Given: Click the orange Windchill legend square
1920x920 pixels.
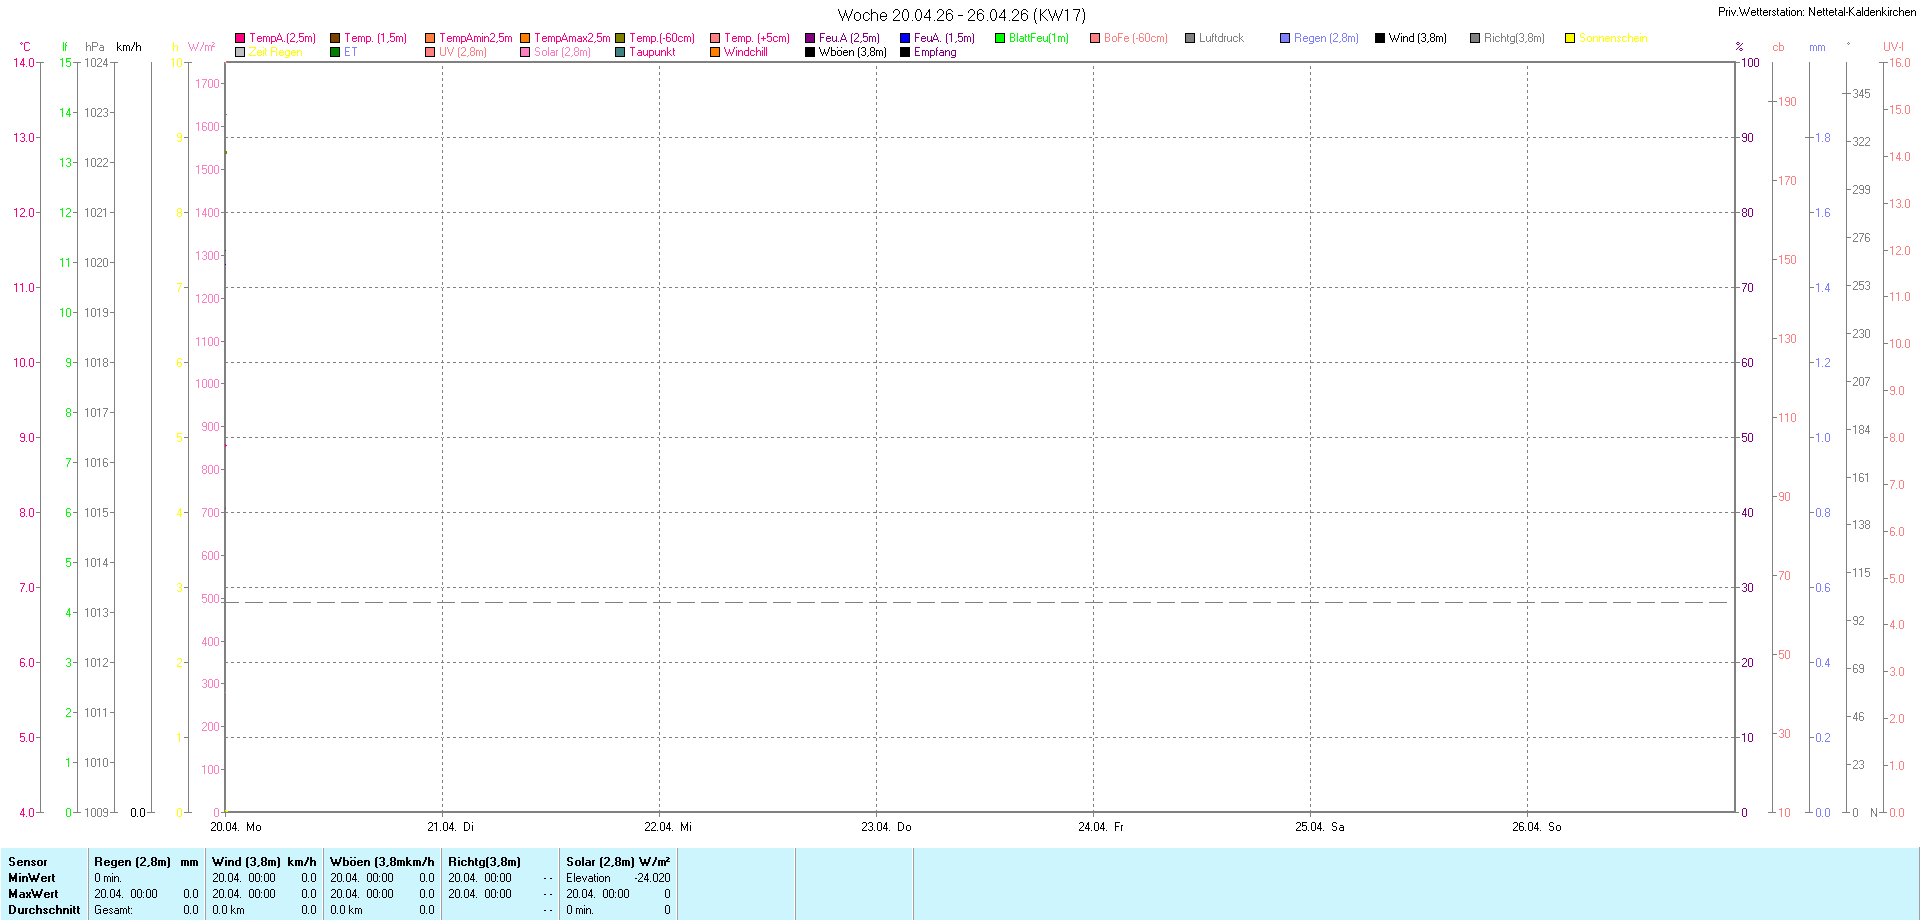Looking at the screenshot, I should click(715, 52).
